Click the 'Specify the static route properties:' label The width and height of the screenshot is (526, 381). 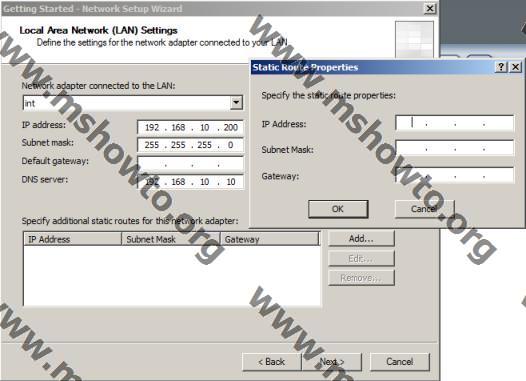click(x=328, y=96)
